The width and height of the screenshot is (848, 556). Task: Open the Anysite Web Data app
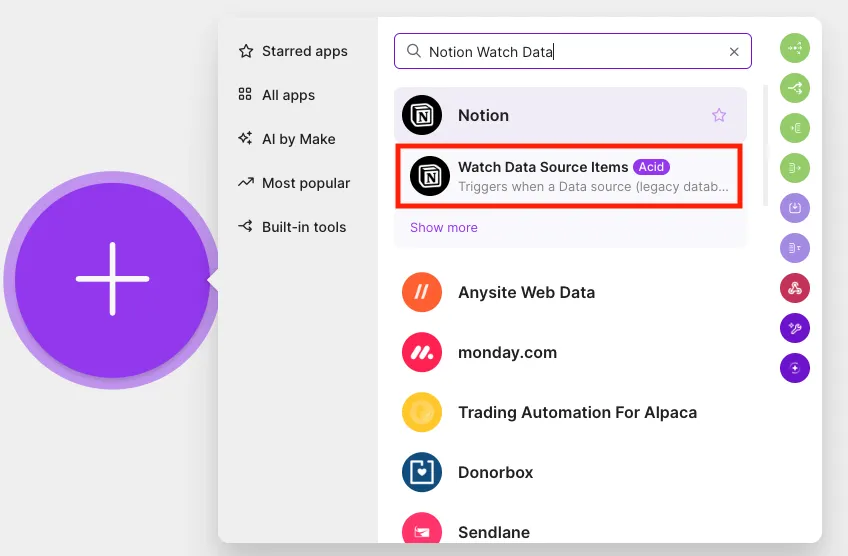point(571,293)
